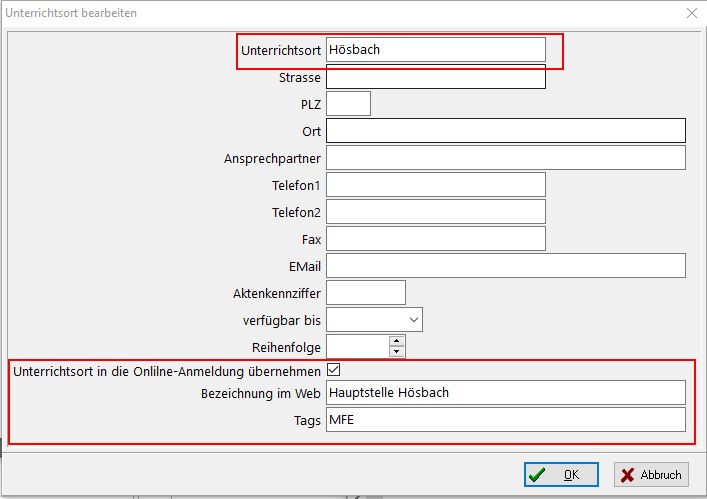Cancel using the Abbruch button
The height and width of the screenshot is (499, 707).
[651, 474]
